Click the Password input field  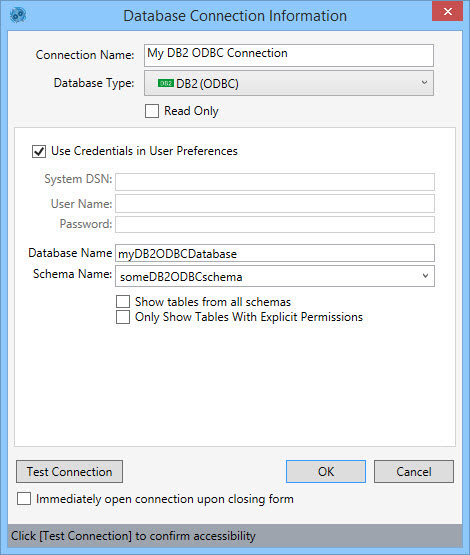[275, 224]
